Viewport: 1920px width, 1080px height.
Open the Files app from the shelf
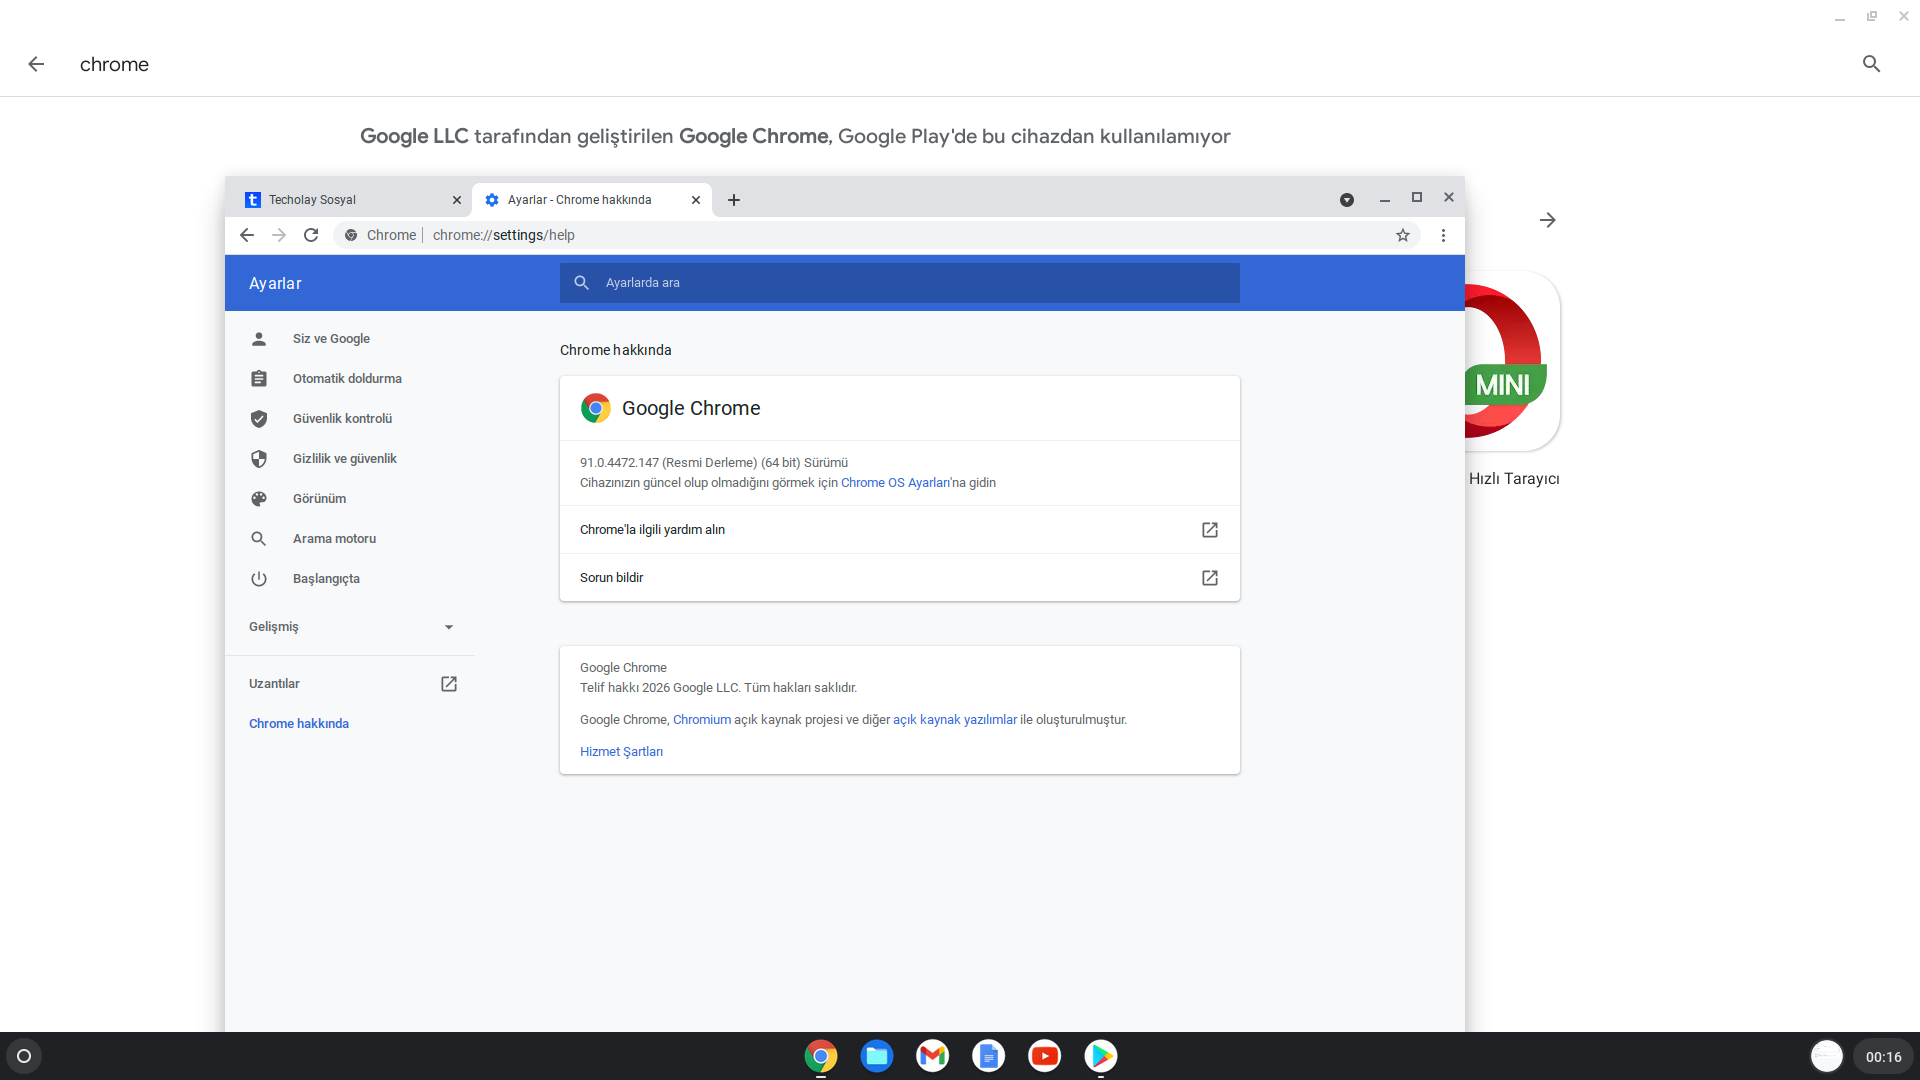877,1056
